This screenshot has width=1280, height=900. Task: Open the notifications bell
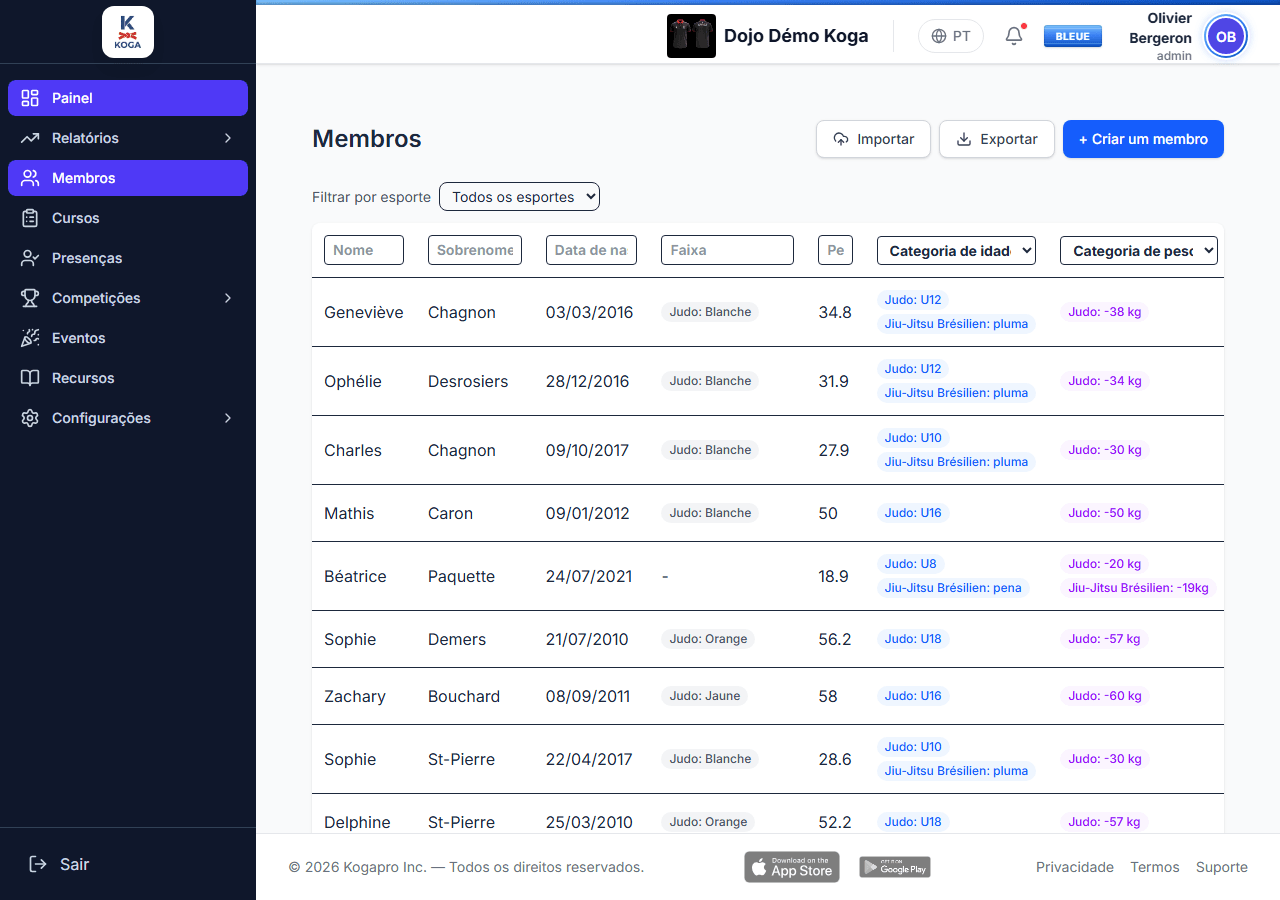point(1014,36)
